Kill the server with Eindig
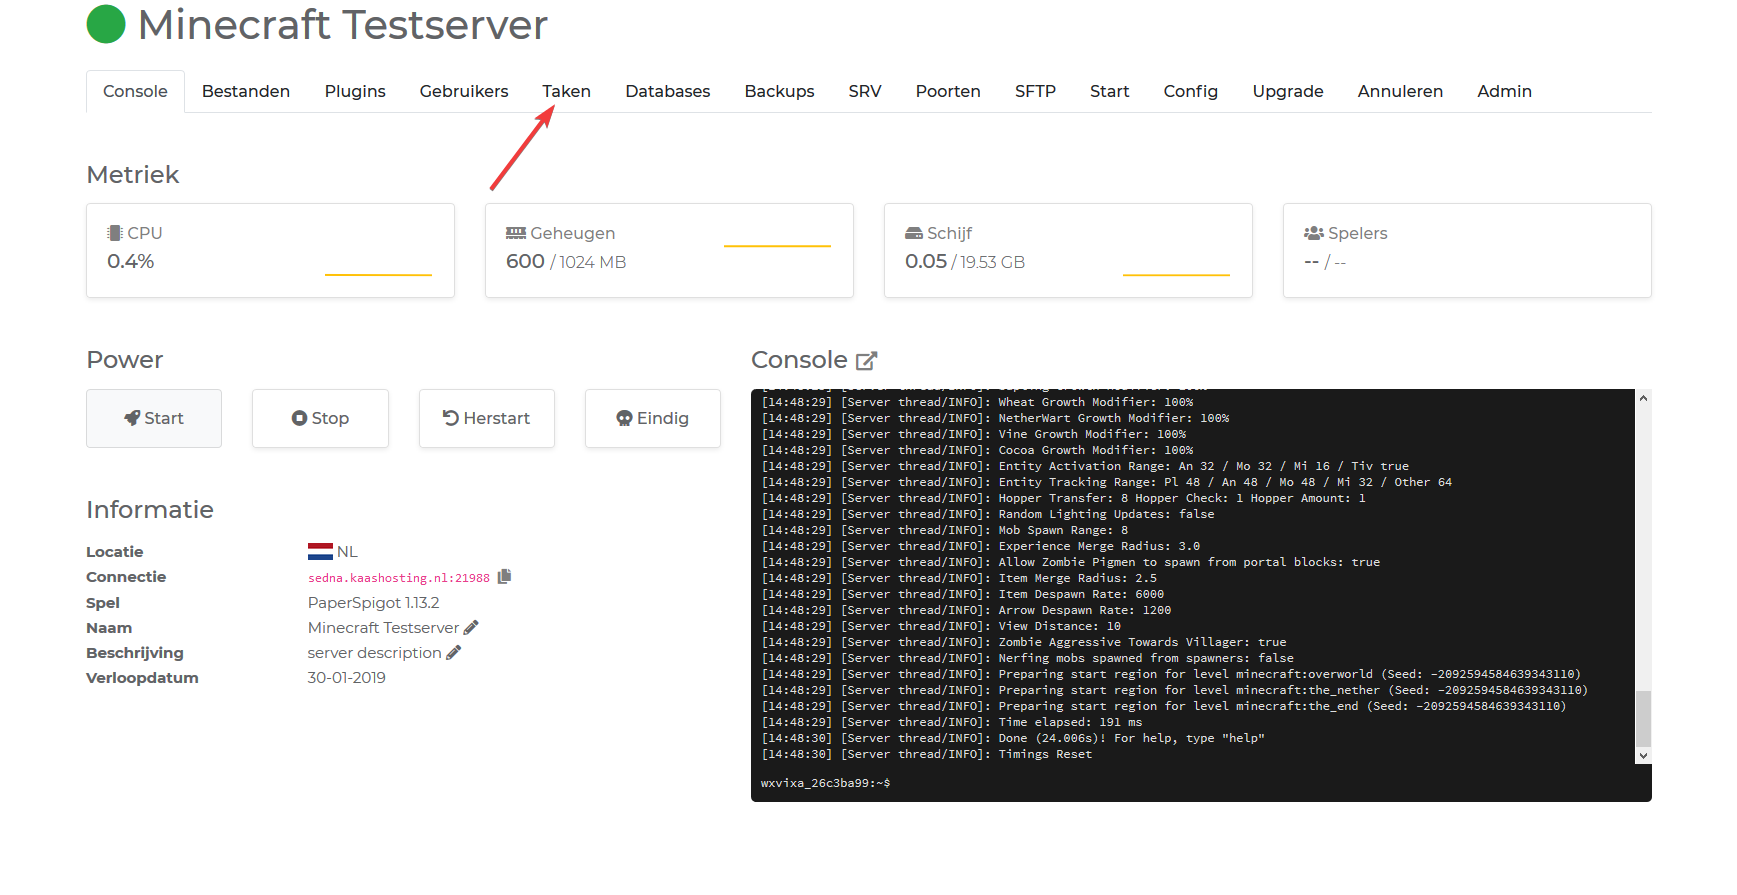The width and height of the screenshot is (1737, 895). pyautogui.click(x=652, y=418)
